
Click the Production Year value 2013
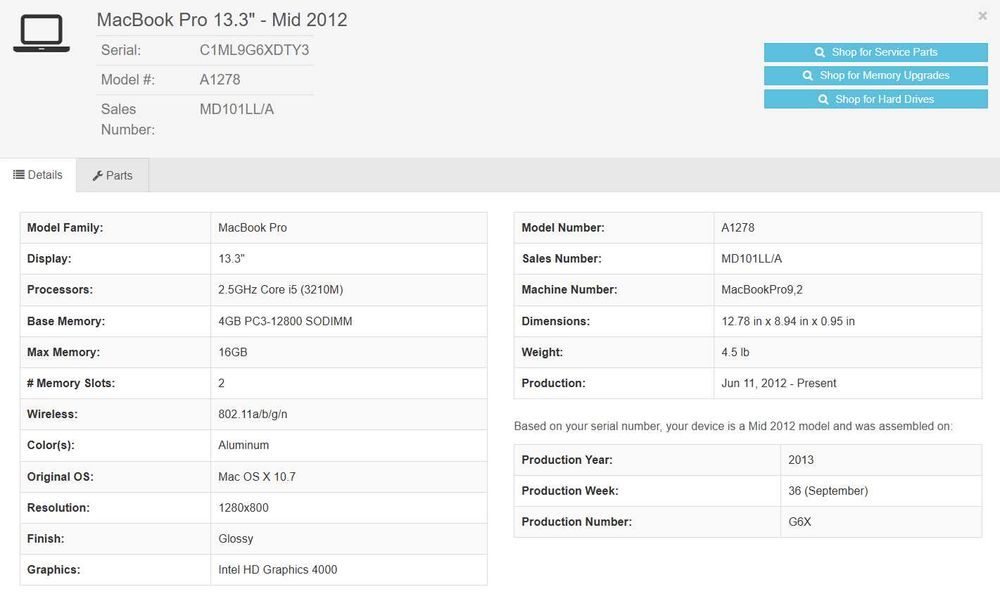pos(801,460)
